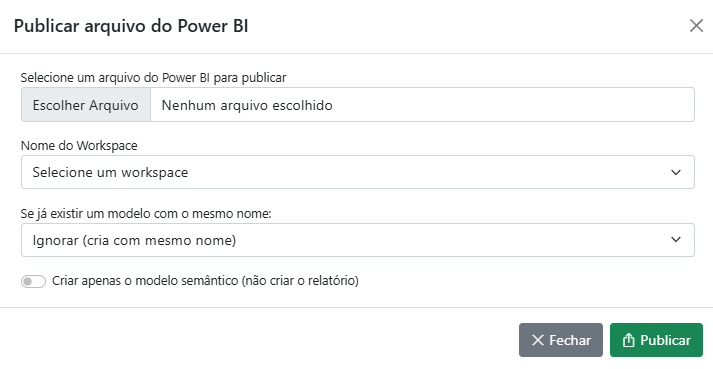Click the chevron arrow of the workspace selector
This screenshot has height=369, width=713.
(x=676, y=172)
